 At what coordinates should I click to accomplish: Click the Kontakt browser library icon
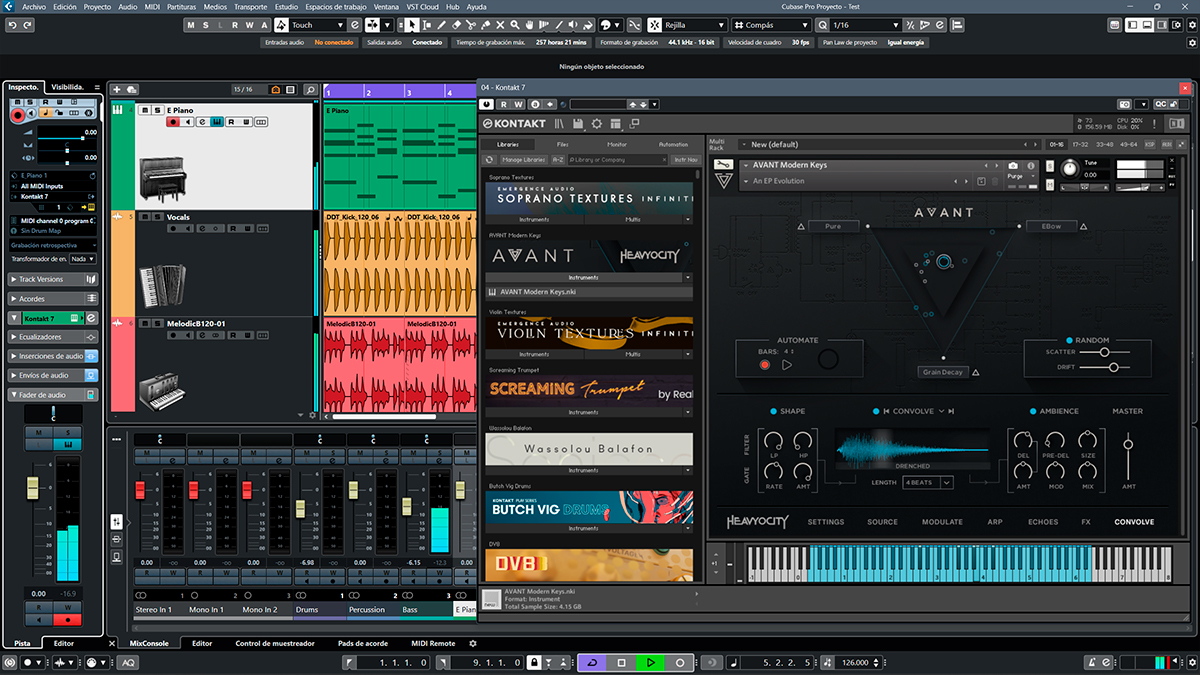click(x=559, y=124)
